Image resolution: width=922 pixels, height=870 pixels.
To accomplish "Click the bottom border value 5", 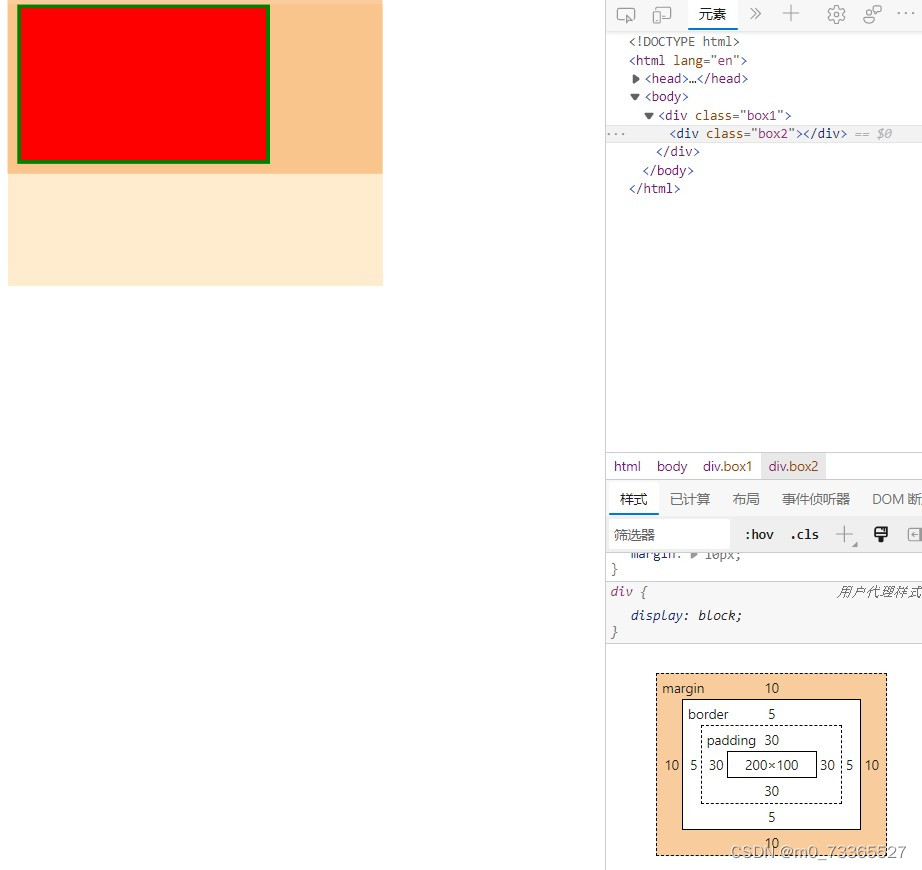I will (771, 817).
